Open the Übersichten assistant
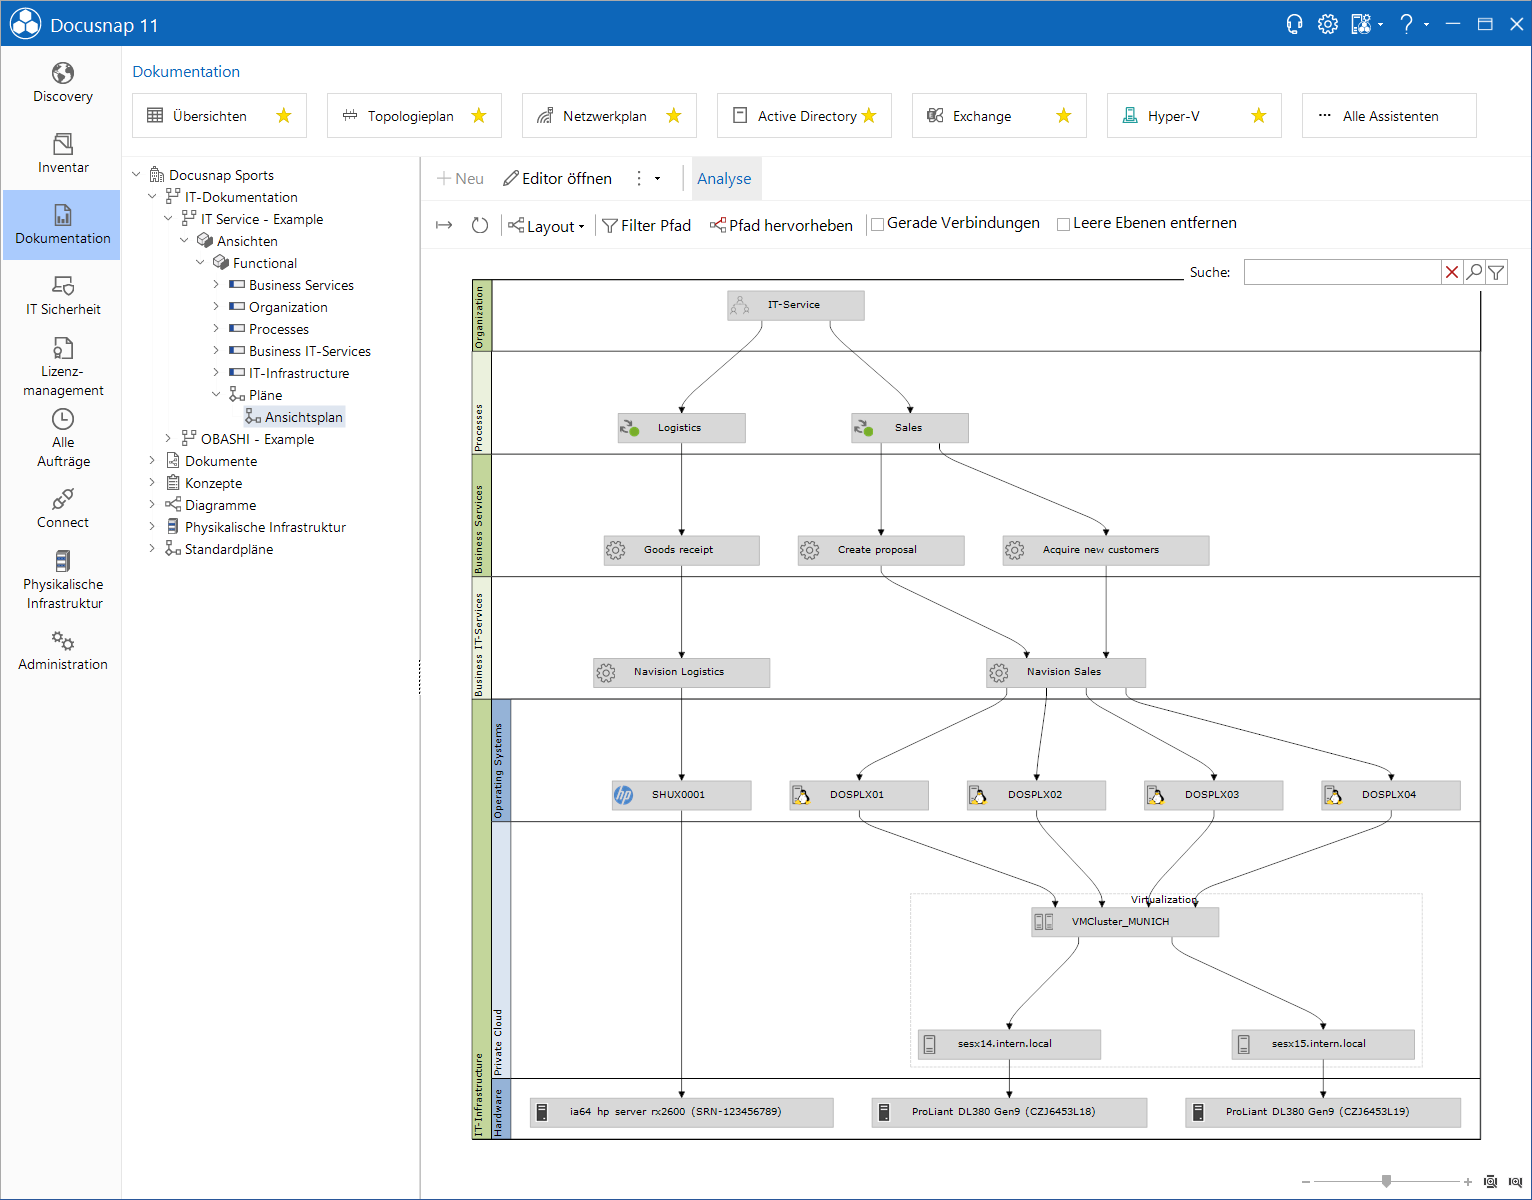The width and height of the screenshot is (1532, 1200). (x=219, y=115)
